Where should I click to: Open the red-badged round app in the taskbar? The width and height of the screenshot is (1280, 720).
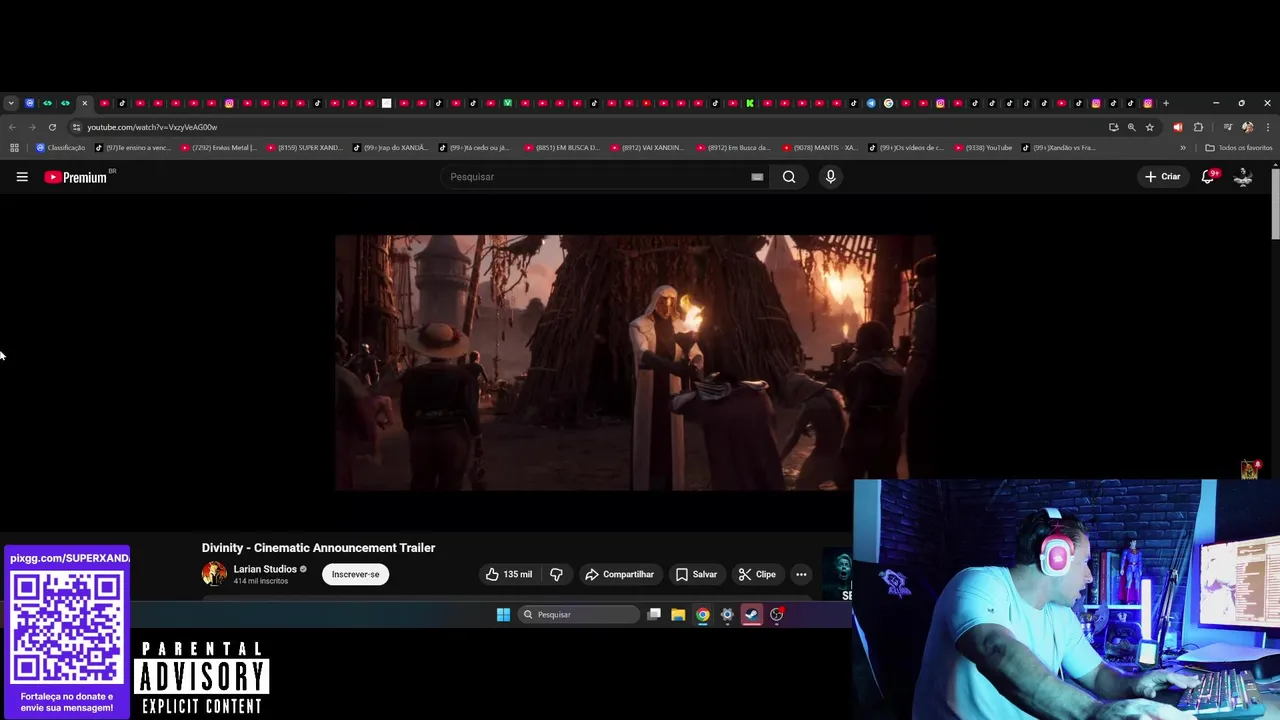(x=777, y=615)
